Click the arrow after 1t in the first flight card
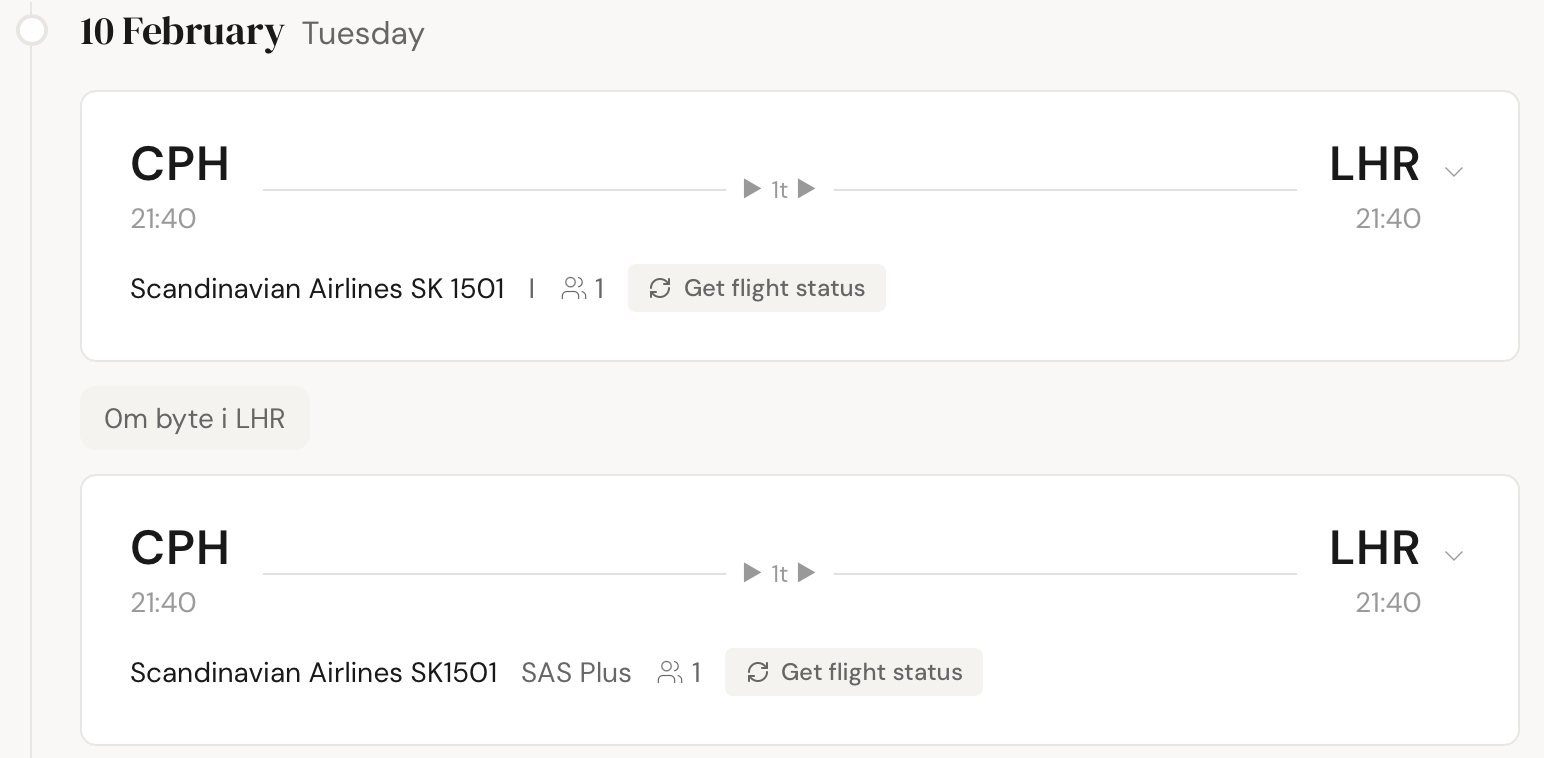 coord(807,189)
